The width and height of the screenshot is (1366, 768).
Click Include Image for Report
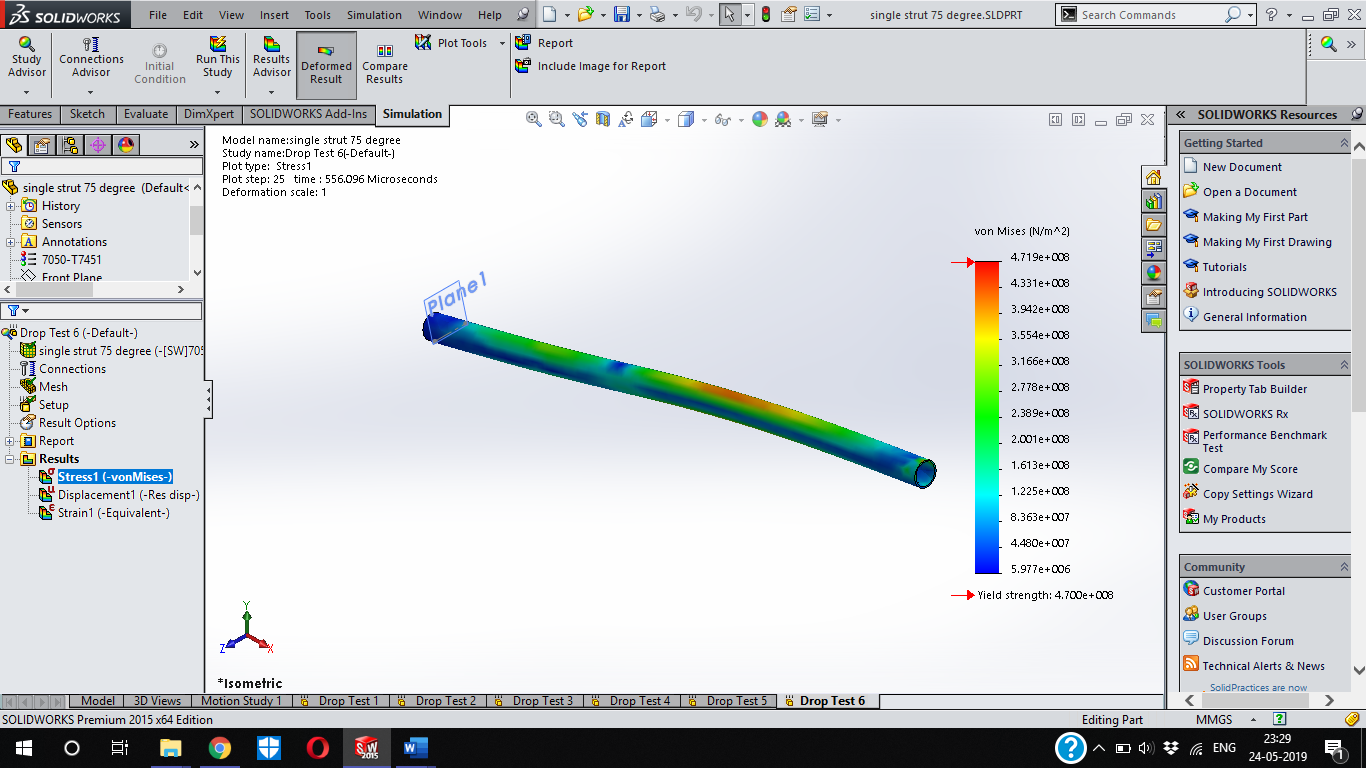point(590,66)
